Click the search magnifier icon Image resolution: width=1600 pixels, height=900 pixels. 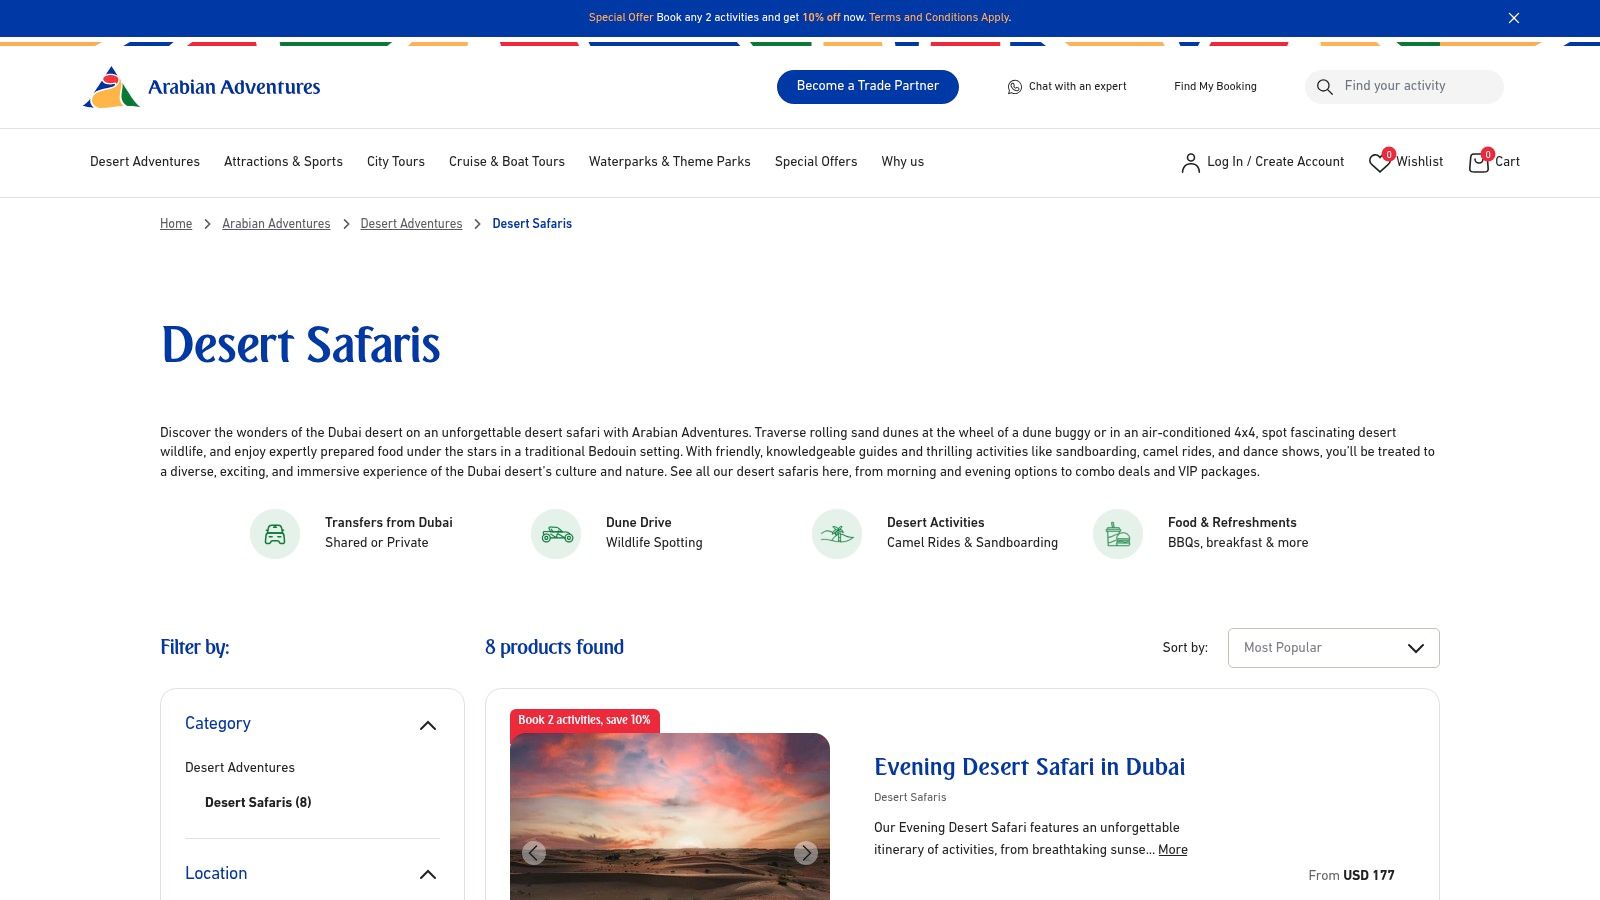[1325, 87]
